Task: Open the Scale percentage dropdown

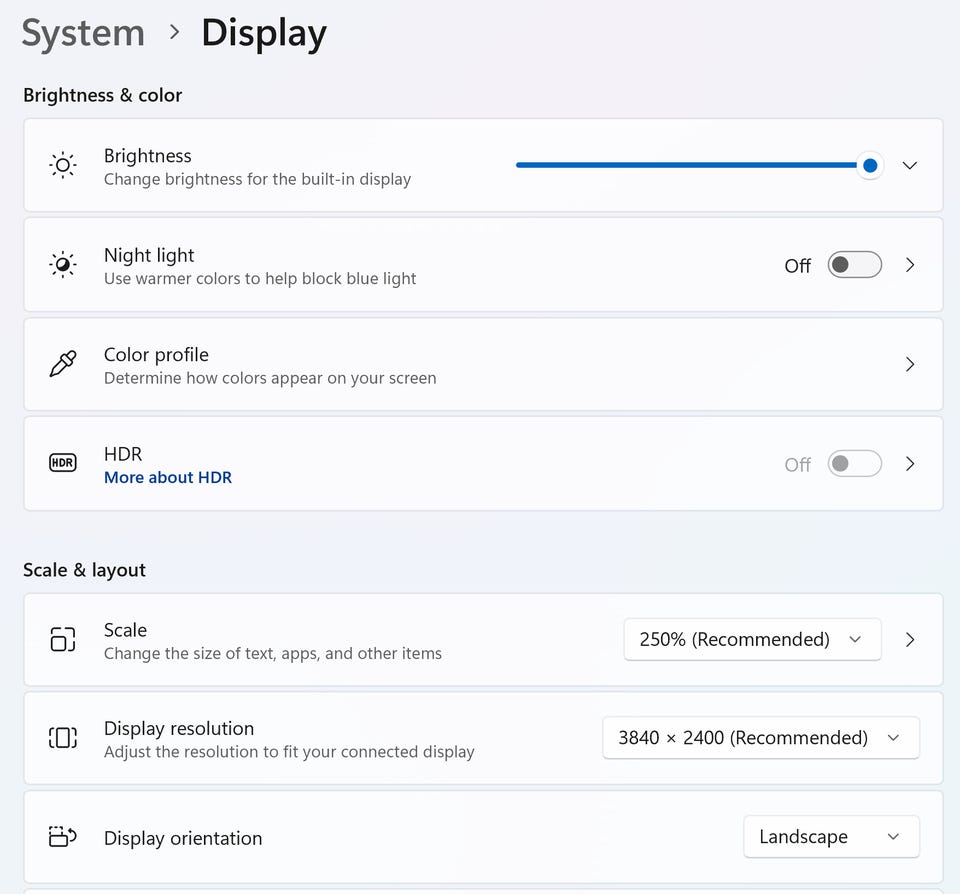Action: 752,639
